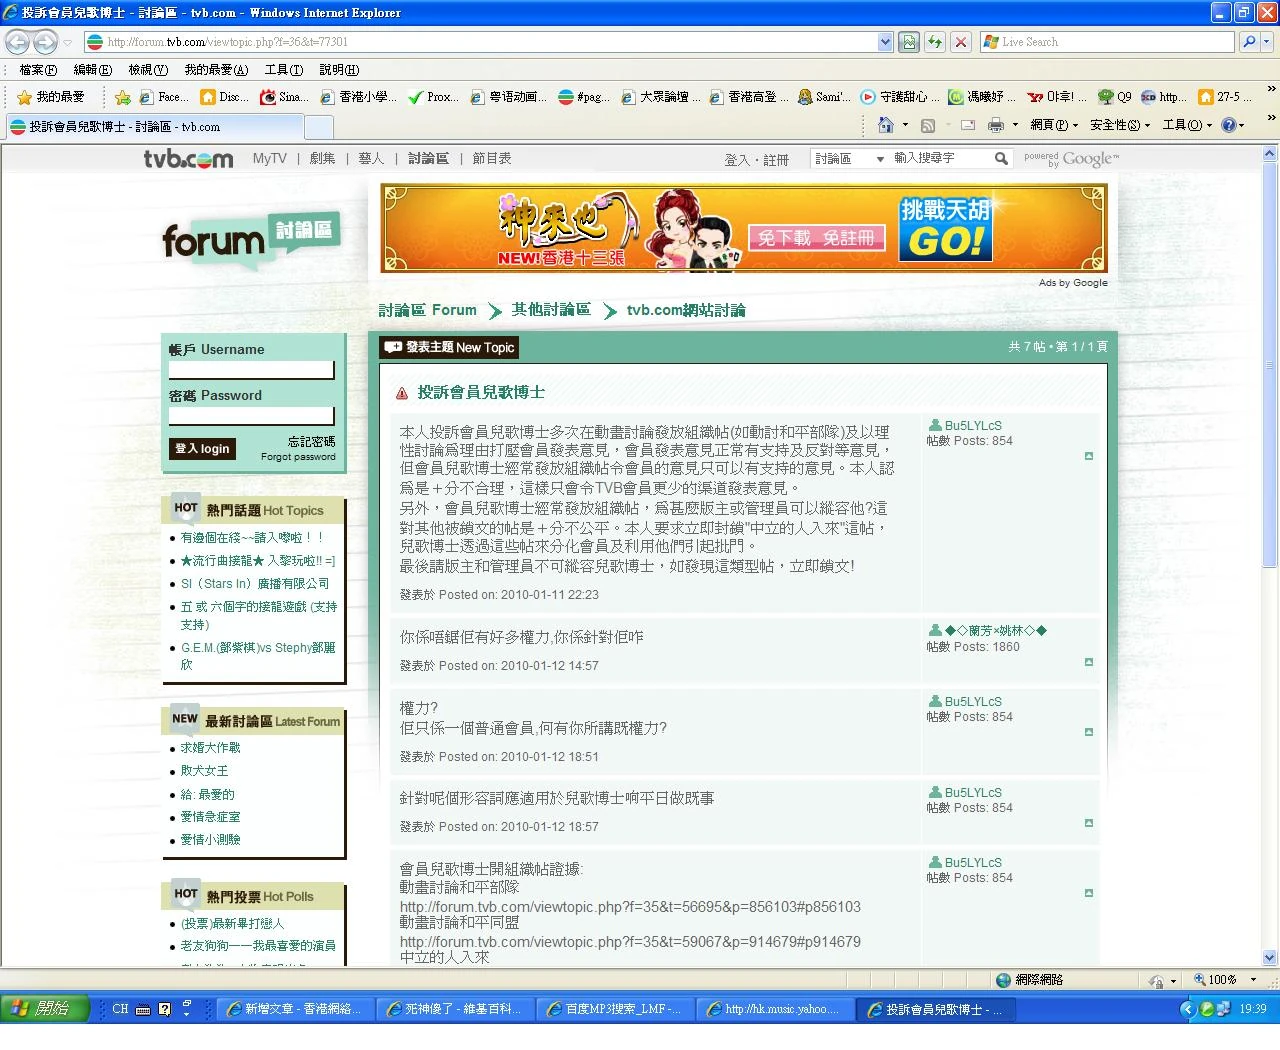Click the Windows Start 開始 button

tap(44, 1009)
